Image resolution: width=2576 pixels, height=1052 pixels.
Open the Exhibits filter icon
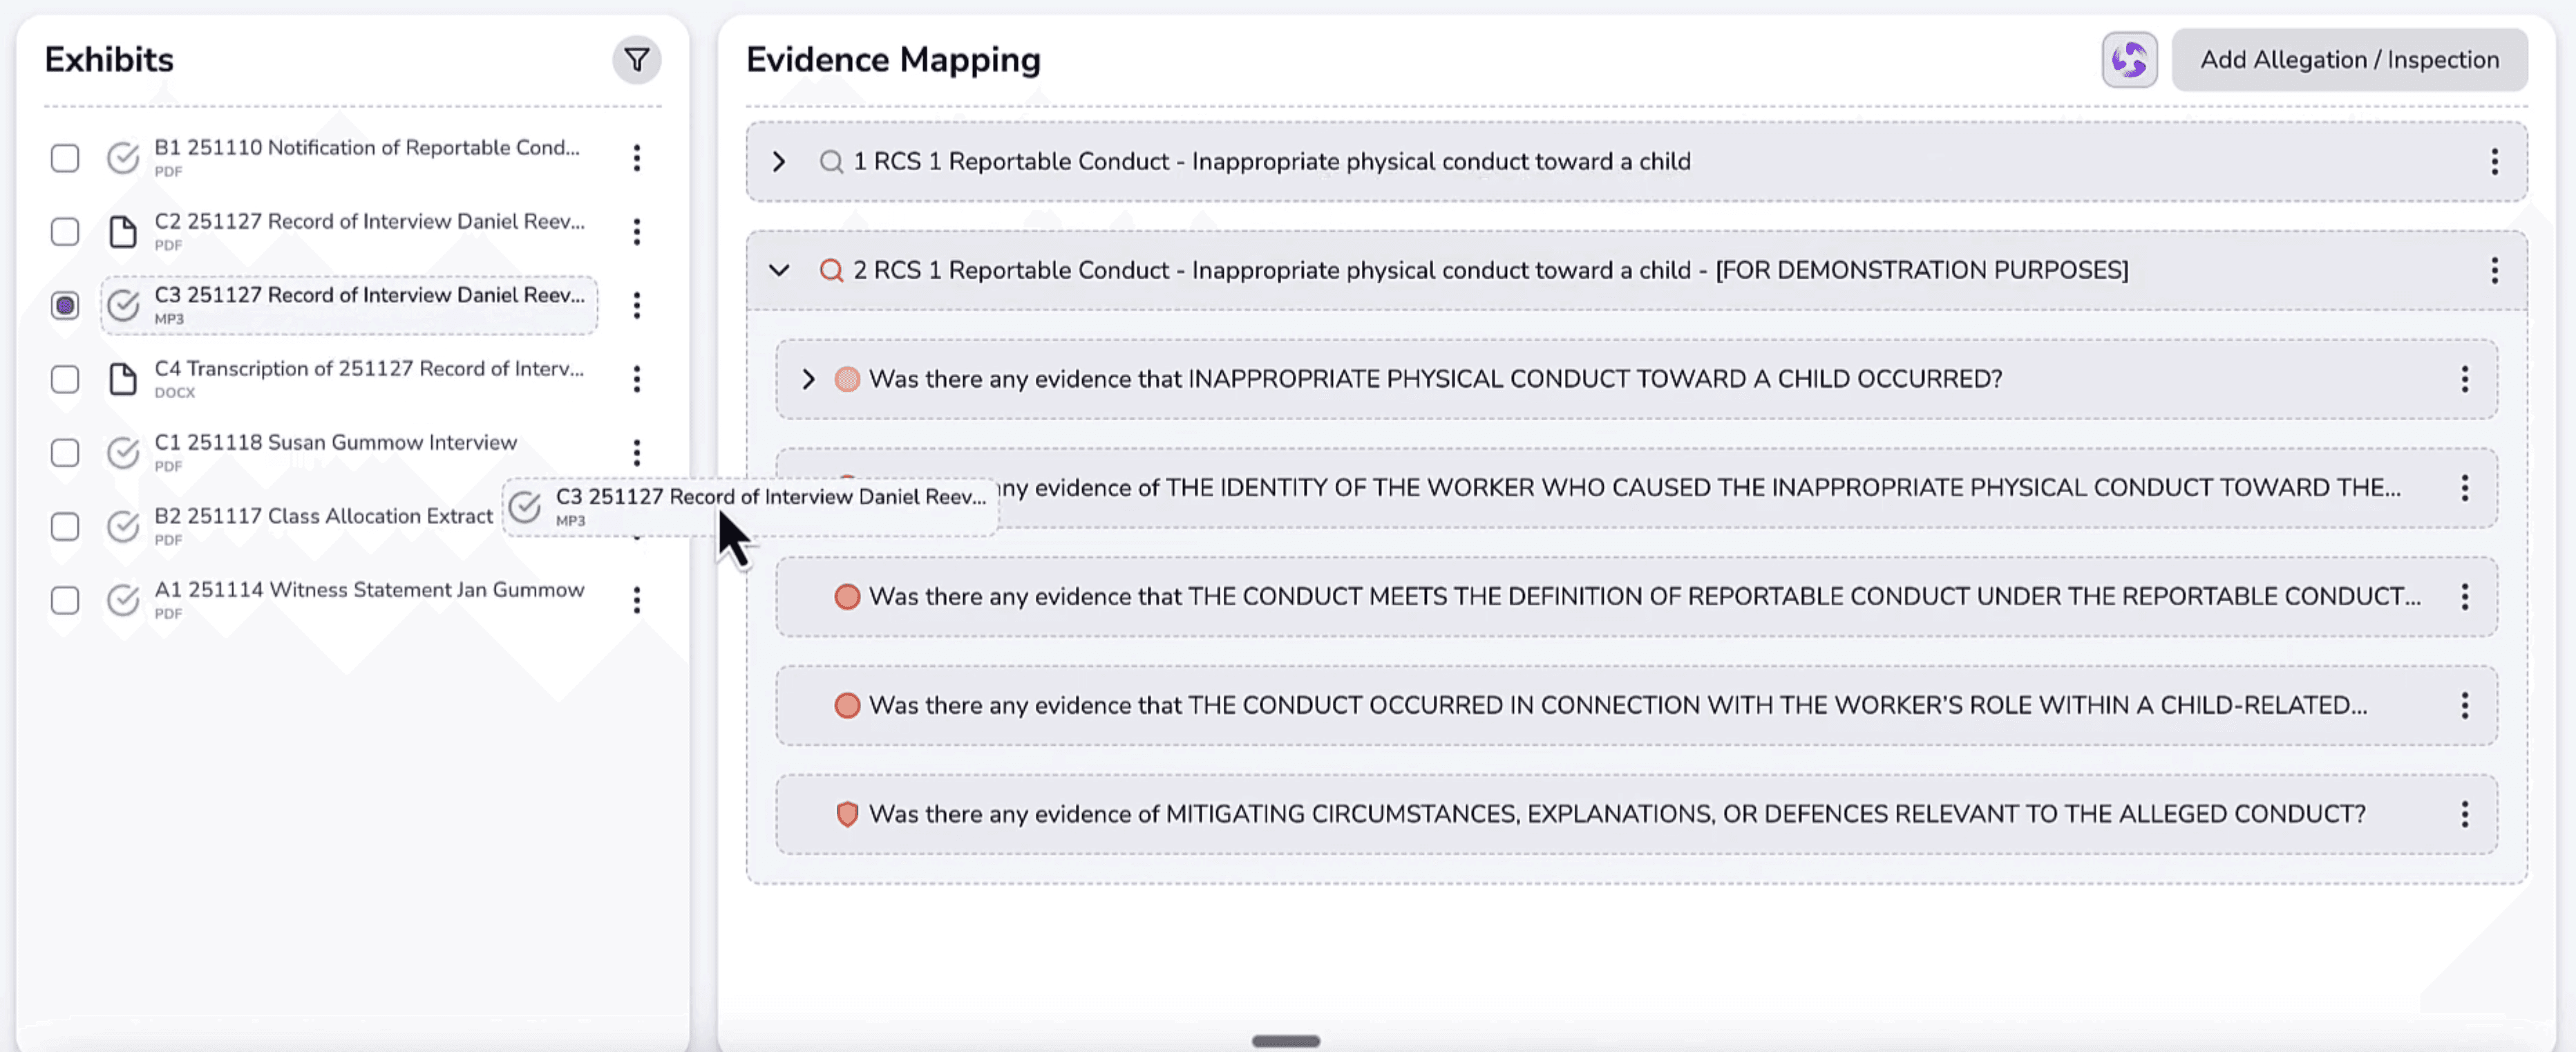pos(636,60)
